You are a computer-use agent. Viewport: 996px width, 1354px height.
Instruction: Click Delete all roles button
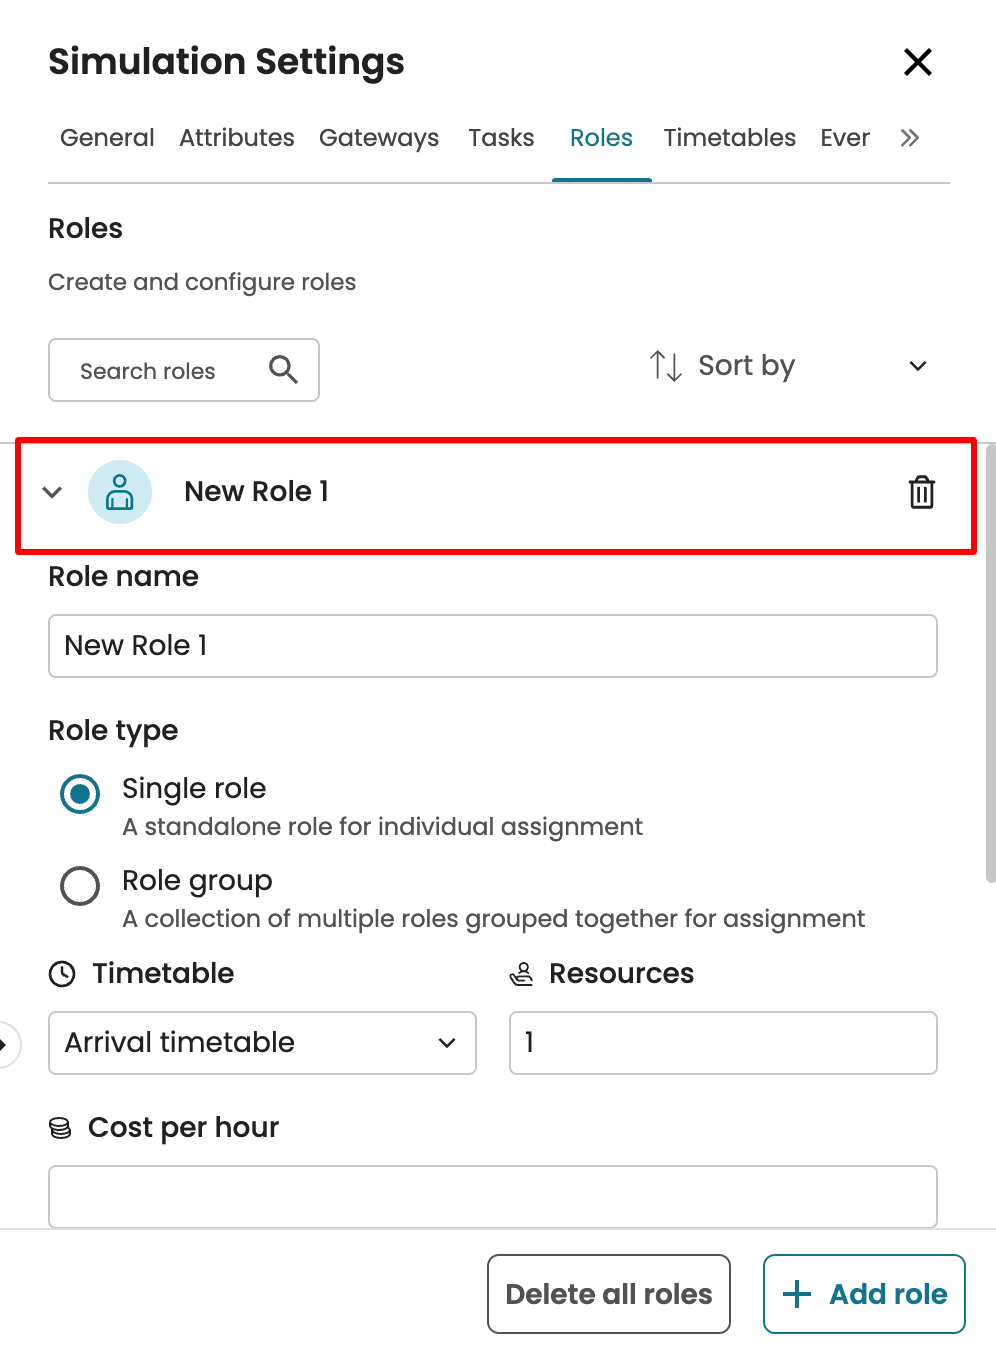click(609, 1294)
